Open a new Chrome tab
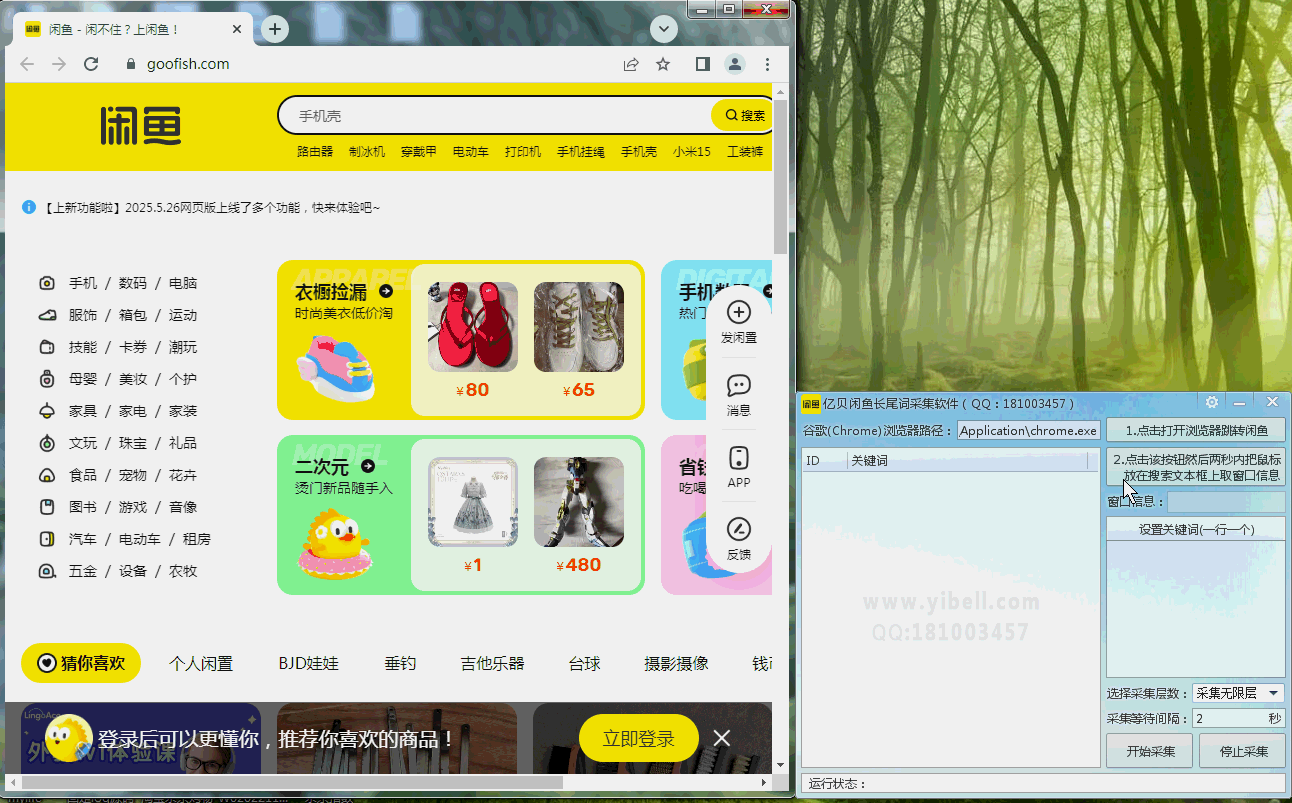Image resolution: width=1292 pixels, height=803 pixels. pyautogui.click(x=274, y=29)
